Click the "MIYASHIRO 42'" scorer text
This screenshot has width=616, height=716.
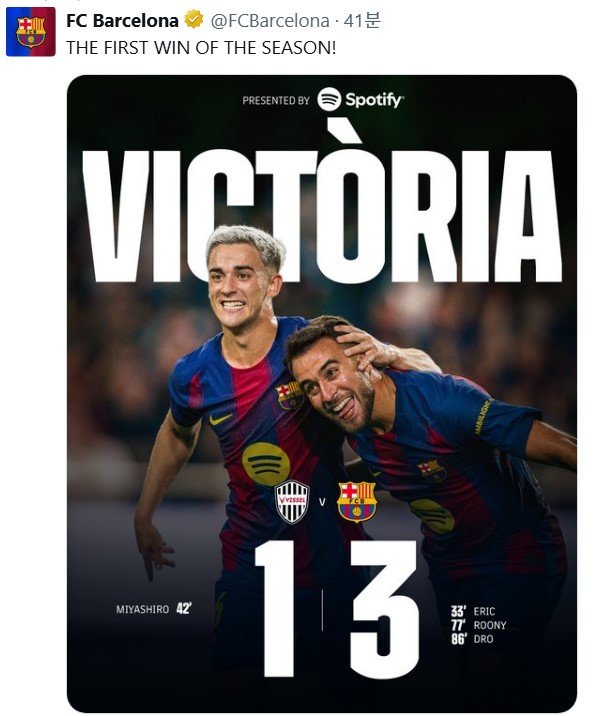(154, 607)
